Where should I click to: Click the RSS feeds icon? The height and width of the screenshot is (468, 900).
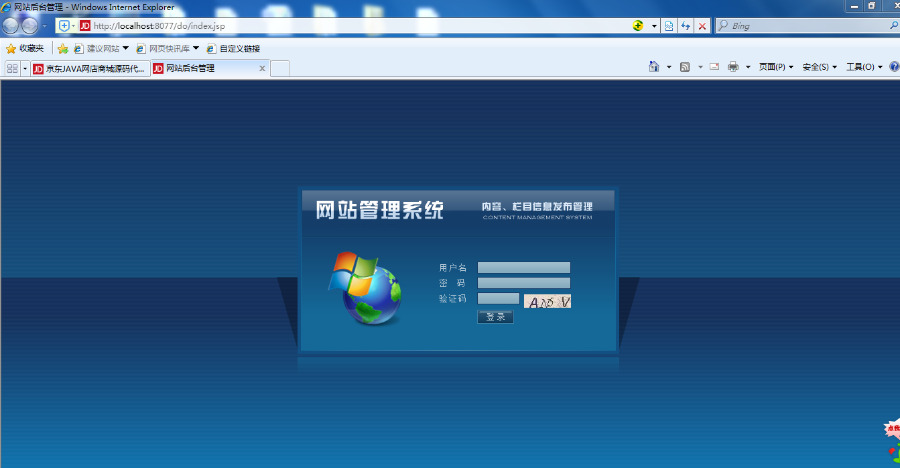[685, 67]
